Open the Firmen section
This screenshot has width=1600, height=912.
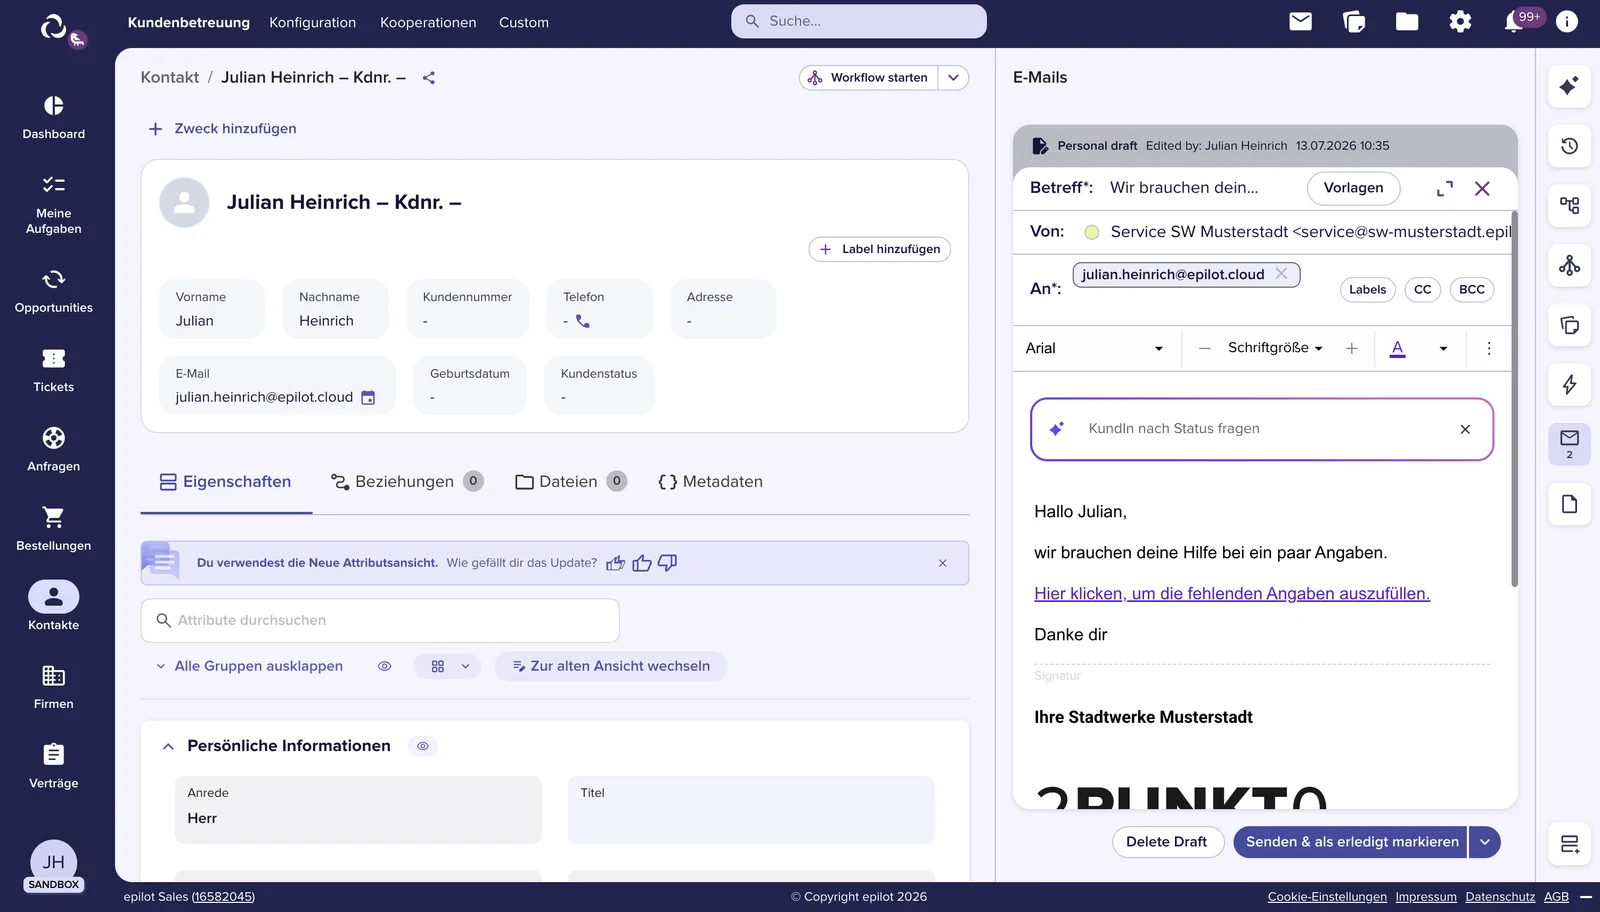[x=54, y=687]
